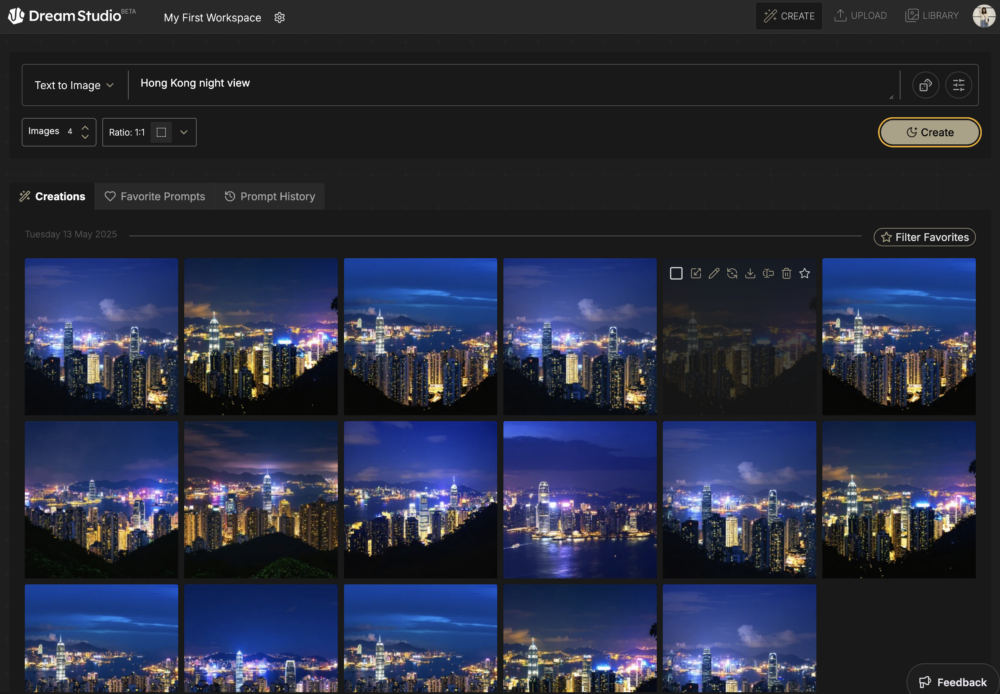Open the image in the editor via expand icon
The height and width of the screenshot is (694, 1000).
click(x=695, y=273)
